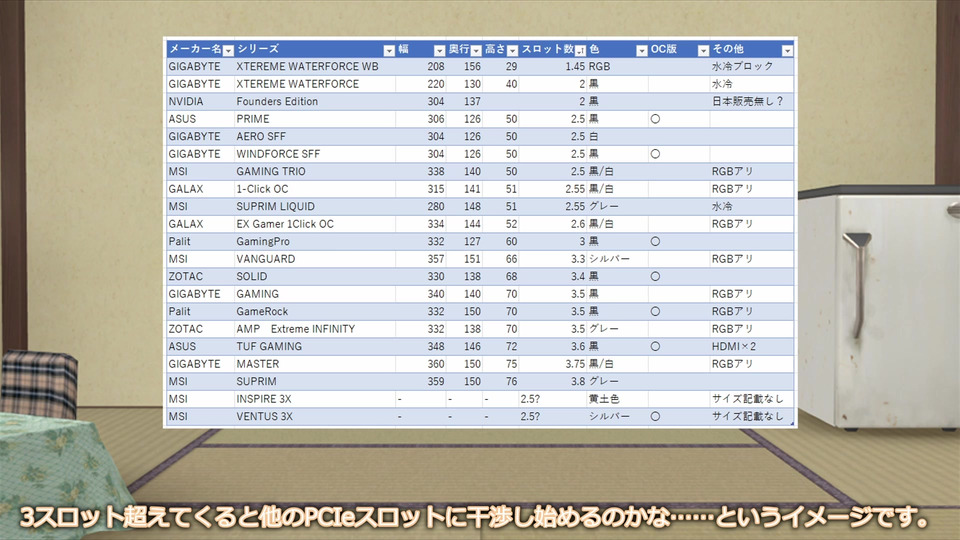Click the AMP Extreme INFINITY cell

(315, 329)
